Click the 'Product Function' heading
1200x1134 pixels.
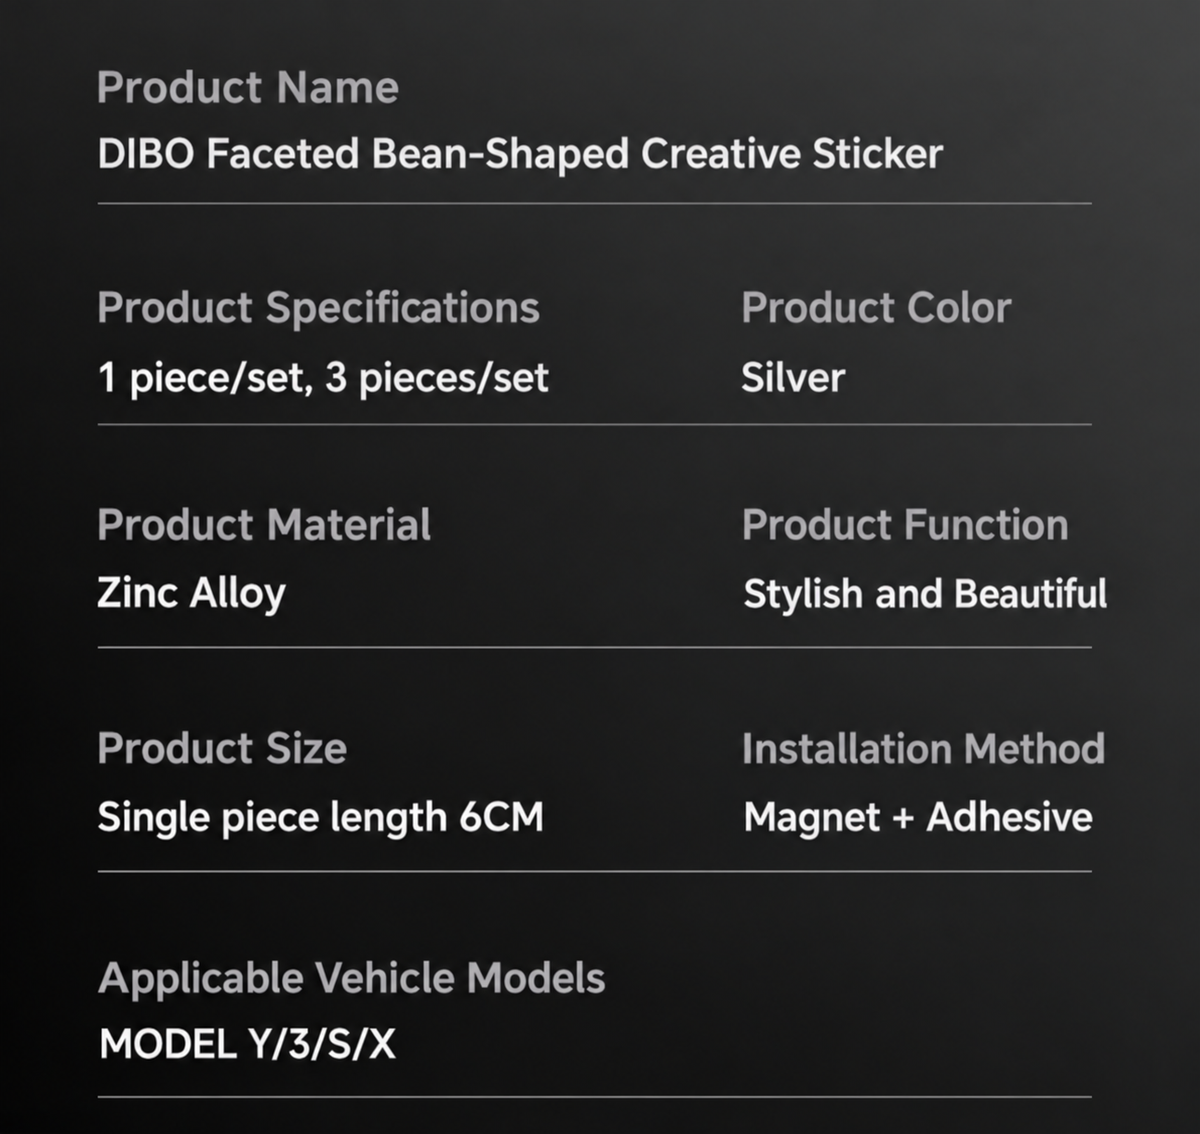905,525
